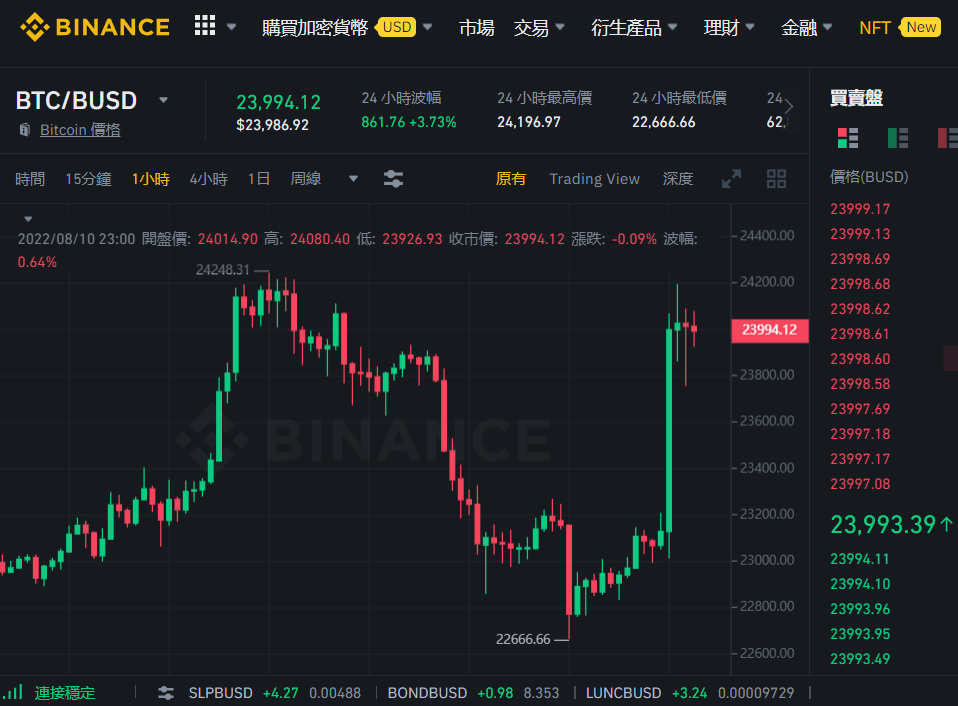The height and width of the screenshot is (706, 958).
Task: Click the New badge next to NFT
Action: (921, 27)
